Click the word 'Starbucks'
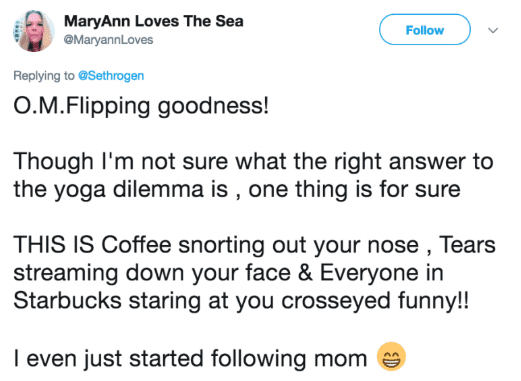 [67, 300]
